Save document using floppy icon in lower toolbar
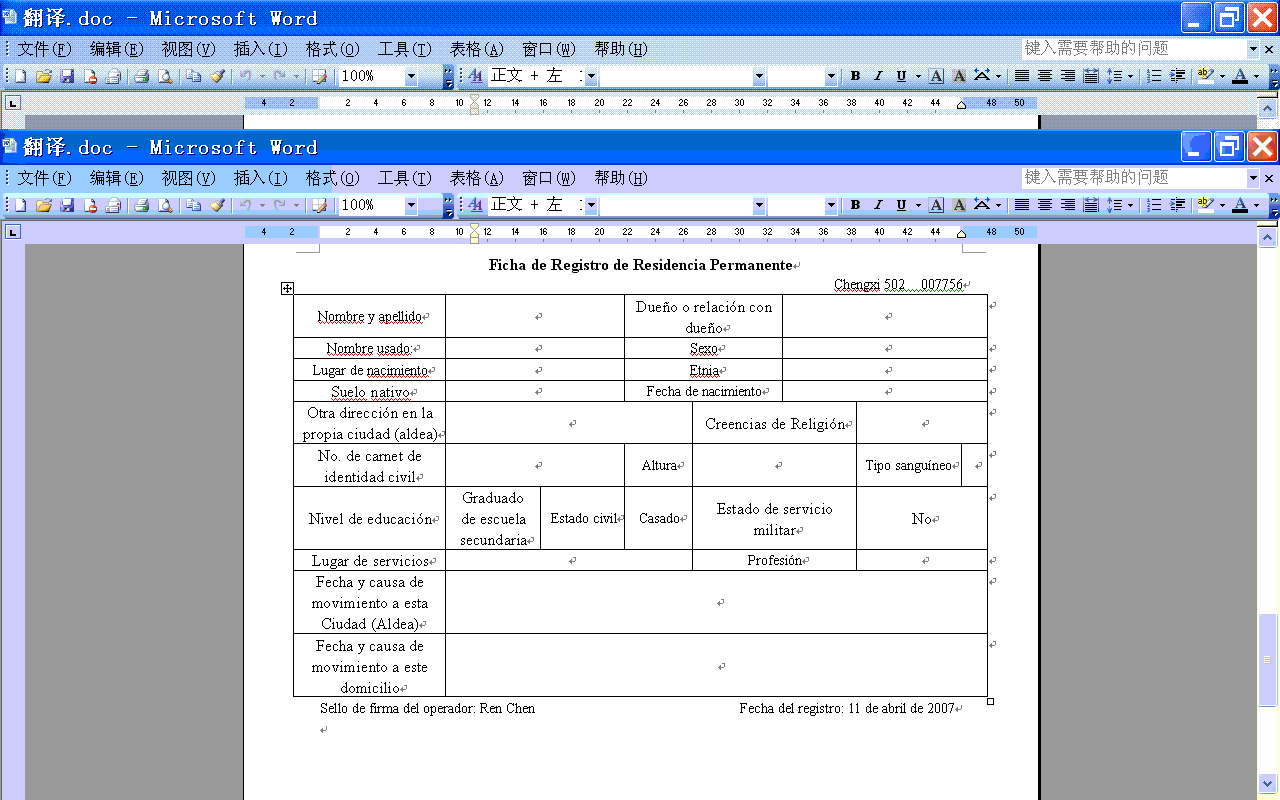The image size is (1280, 800). tap(67, 205)
